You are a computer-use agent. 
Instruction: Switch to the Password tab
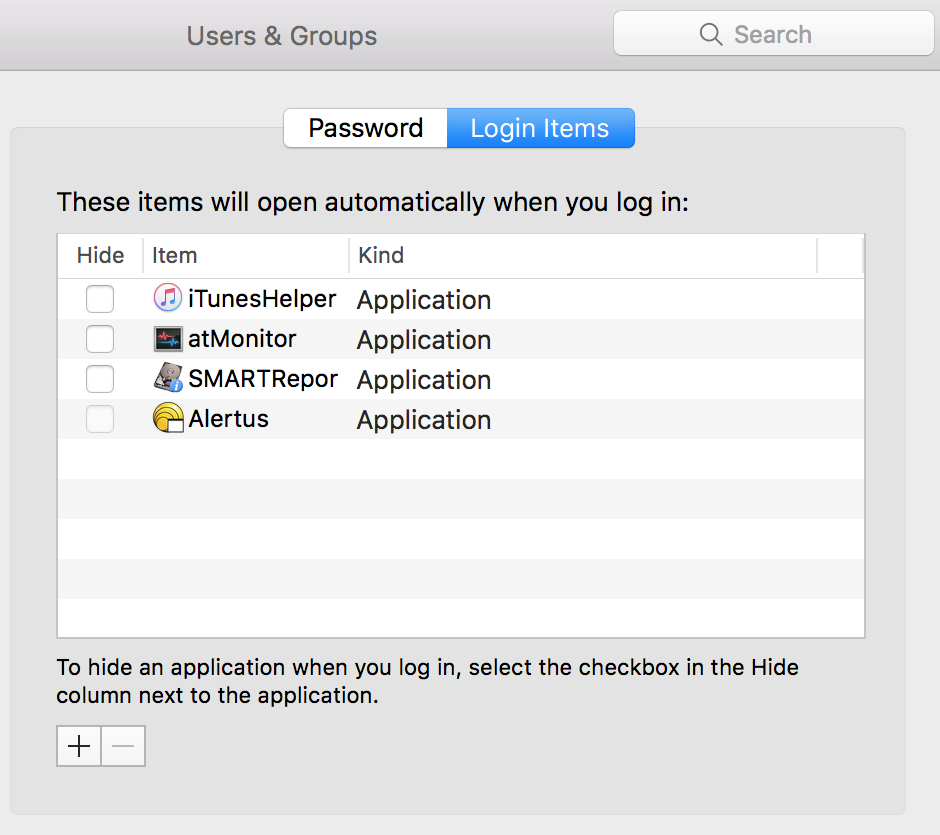click(x=364, y=128)
